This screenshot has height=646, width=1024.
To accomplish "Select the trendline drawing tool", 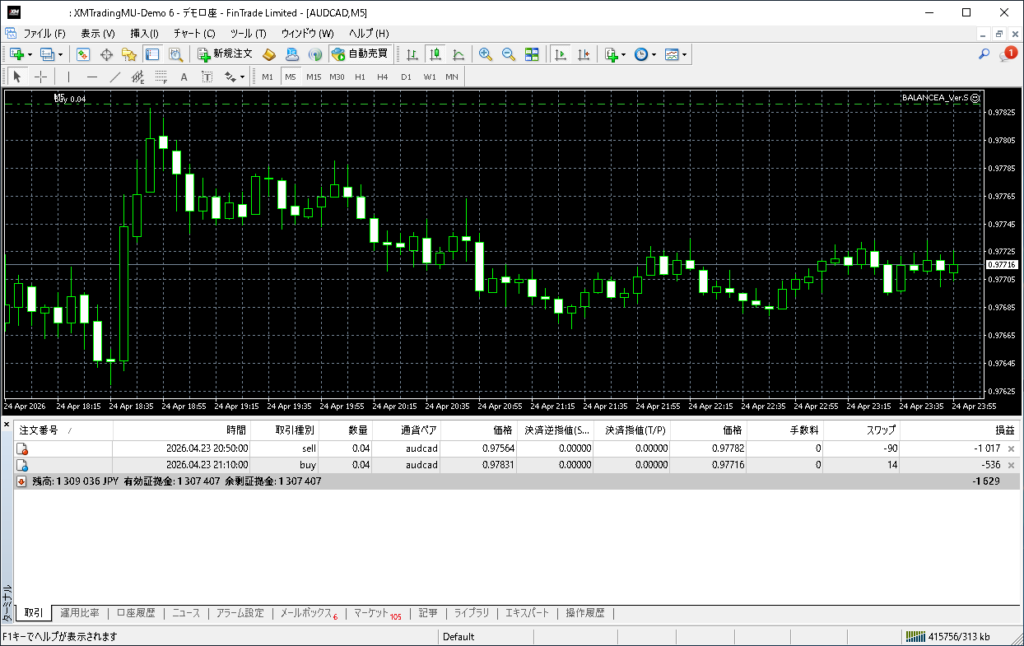I will (115, 77).
